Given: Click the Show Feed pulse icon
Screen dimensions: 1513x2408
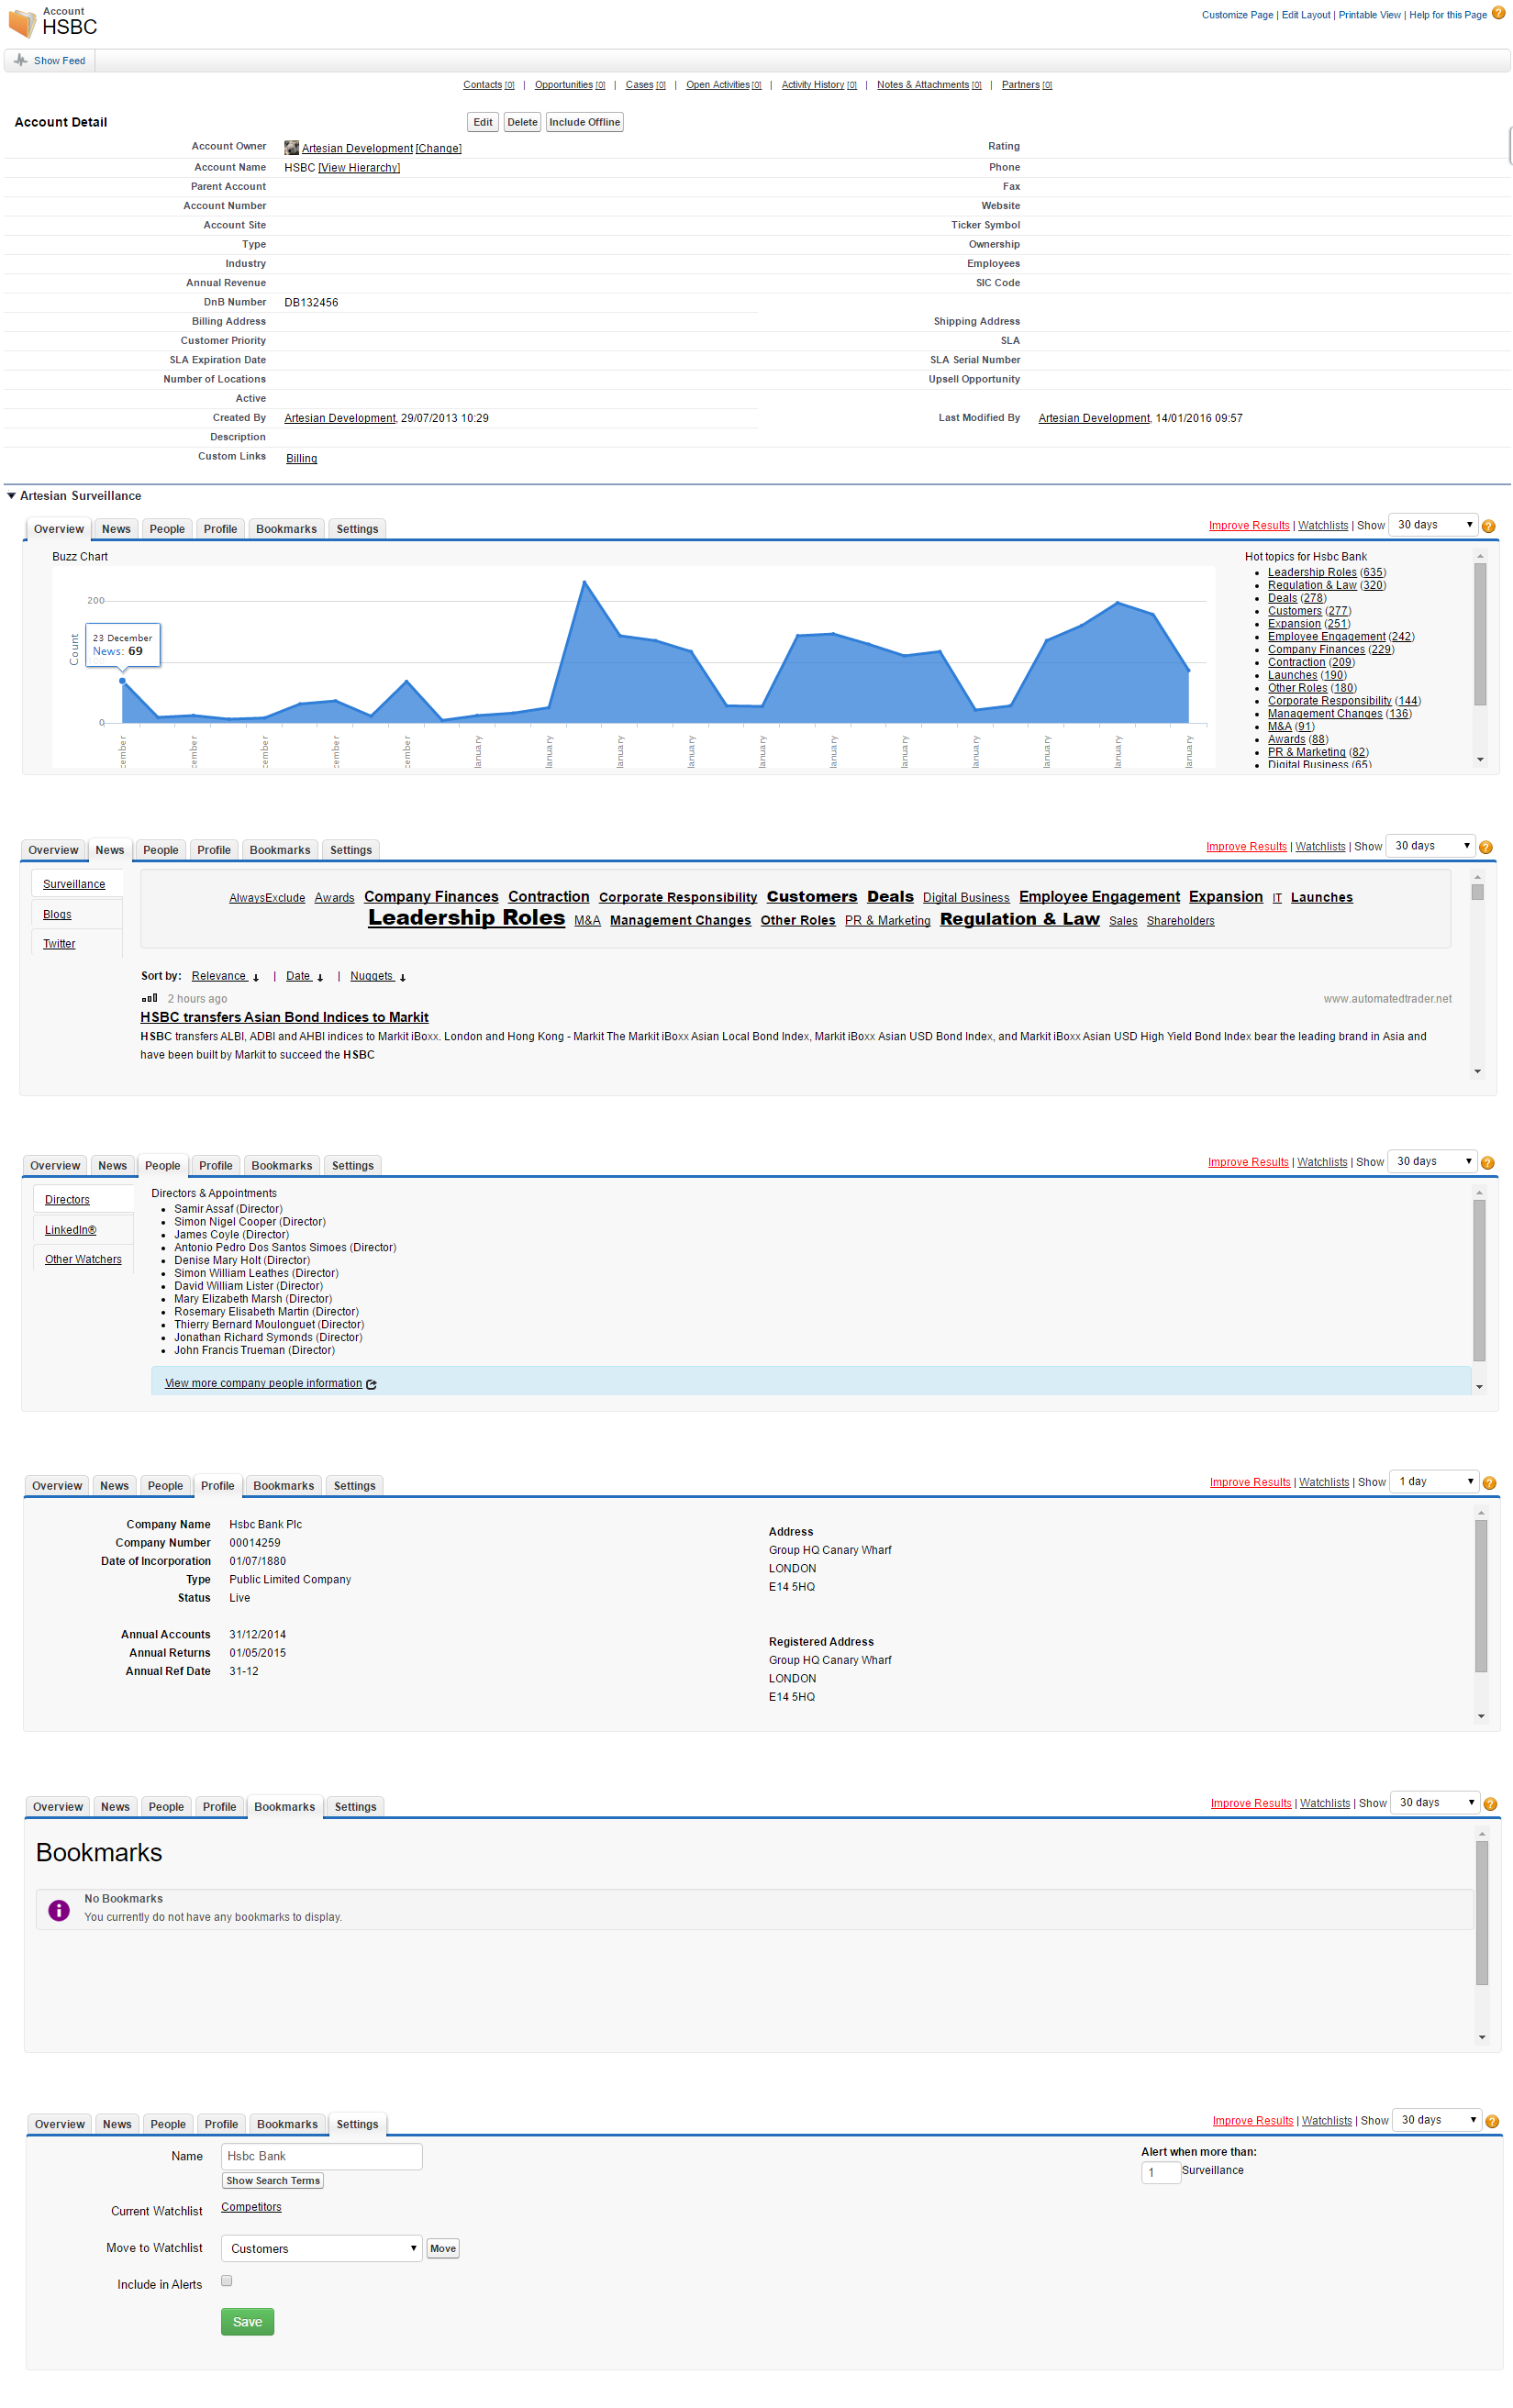Looking at the screenshot, I should click(20, 60).
